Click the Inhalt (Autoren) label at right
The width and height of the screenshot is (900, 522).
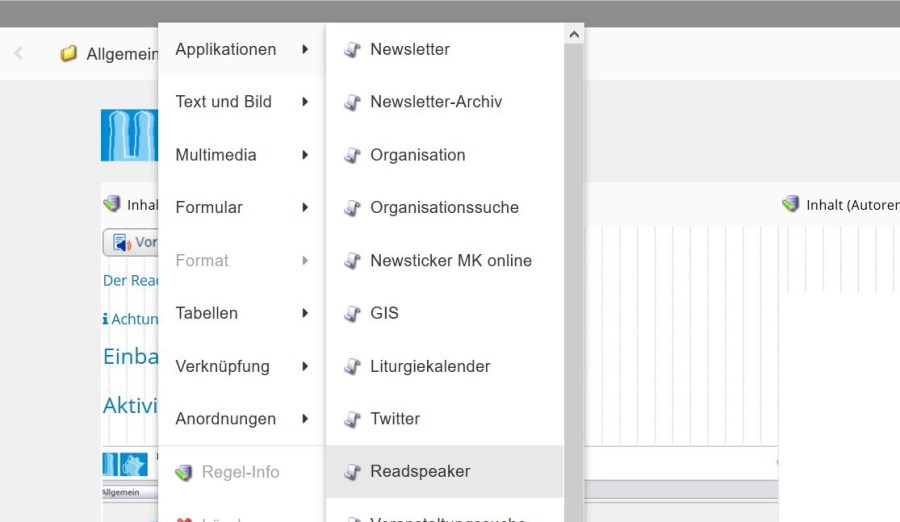(851, 205)
